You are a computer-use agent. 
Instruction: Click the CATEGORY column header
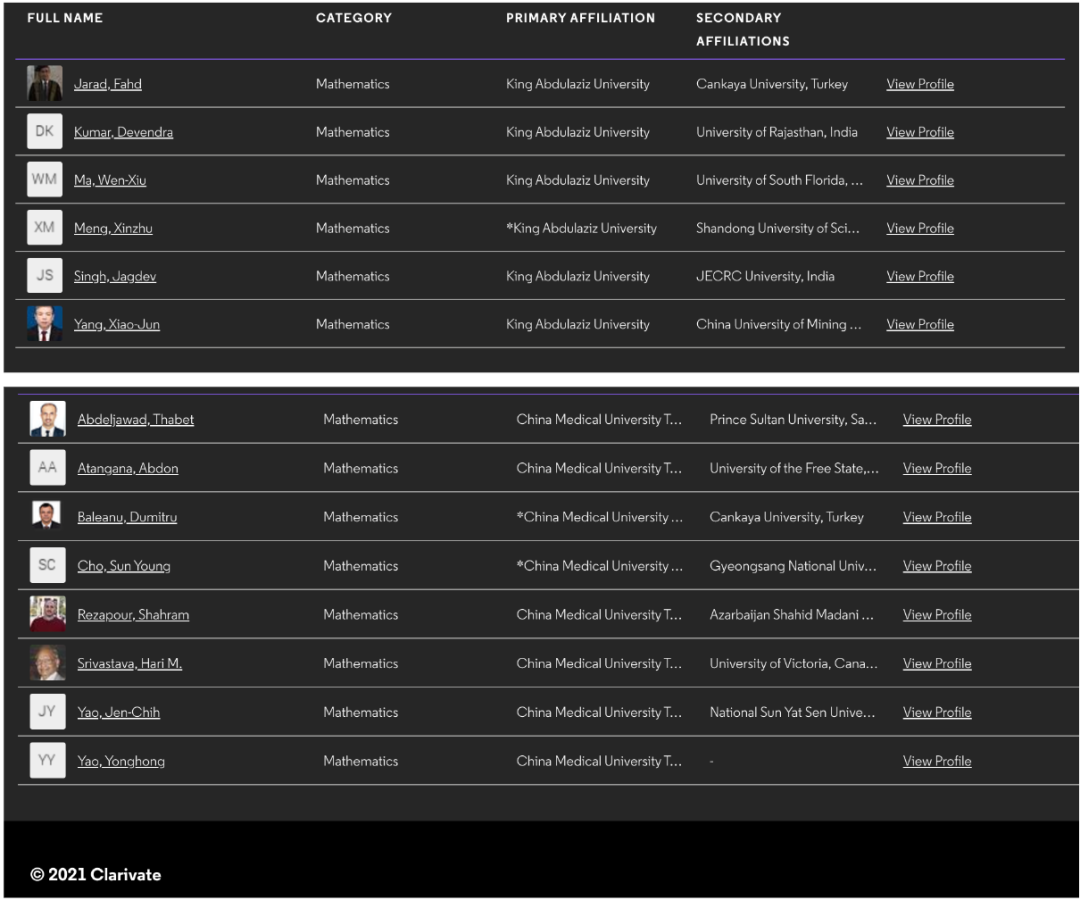coord(353,18)
